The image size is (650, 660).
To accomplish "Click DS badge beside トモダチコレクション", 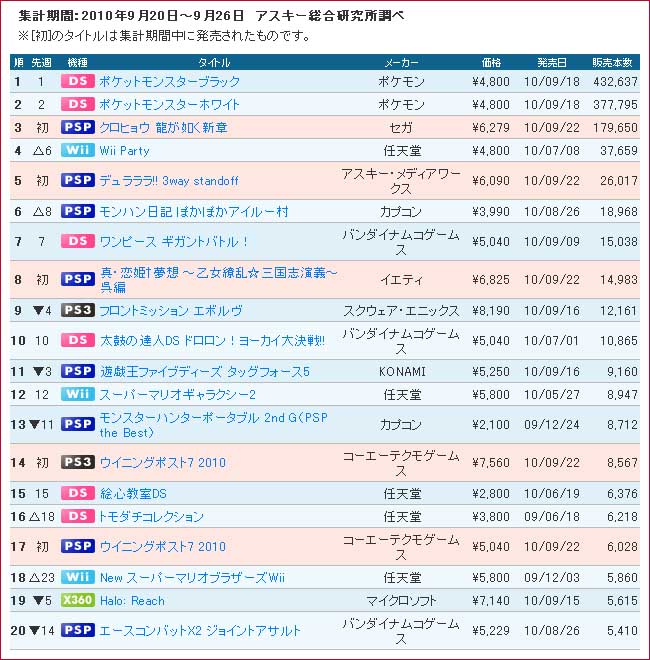I will 78,516.
